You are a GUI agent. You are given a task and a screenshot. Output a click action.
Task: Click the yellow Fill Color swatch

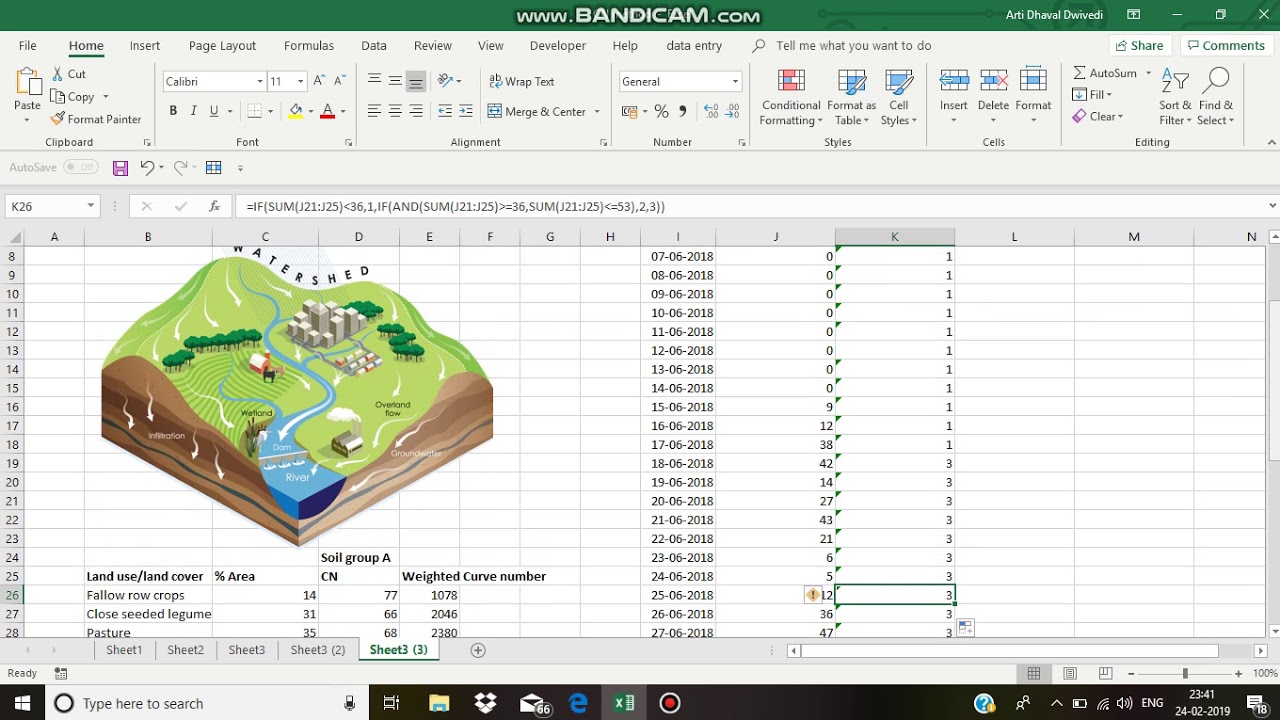[x=295, y=111]
